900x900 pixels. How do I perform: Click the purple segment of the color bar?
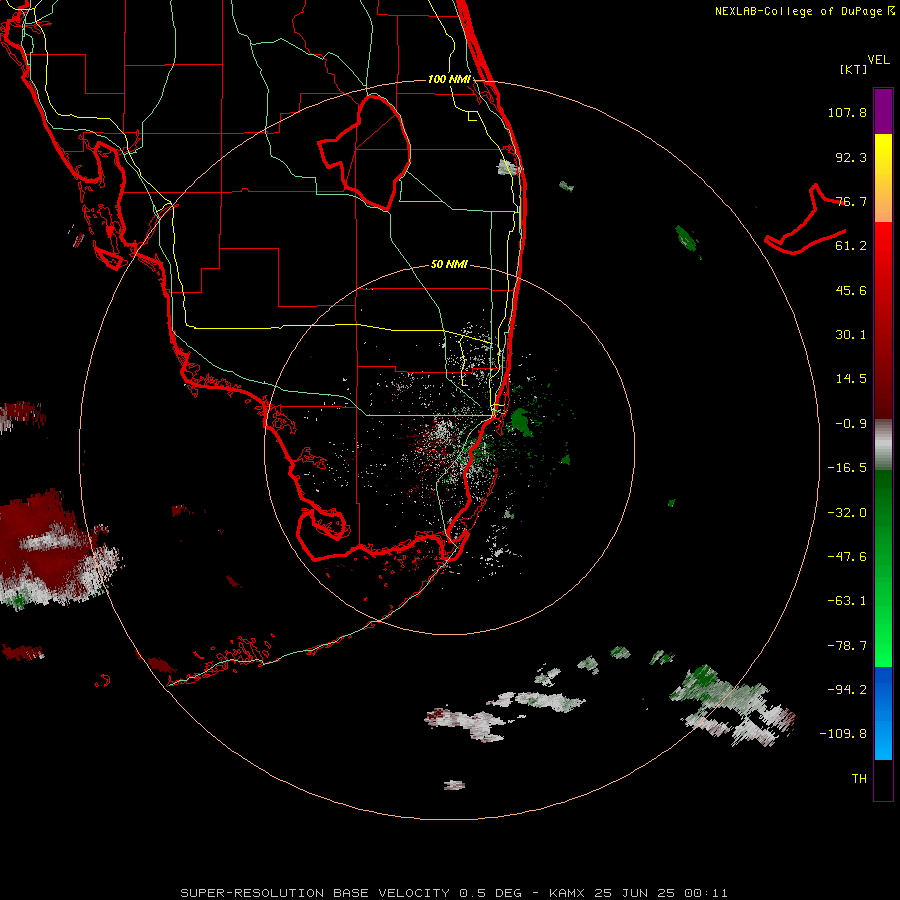tap(883, 111)
